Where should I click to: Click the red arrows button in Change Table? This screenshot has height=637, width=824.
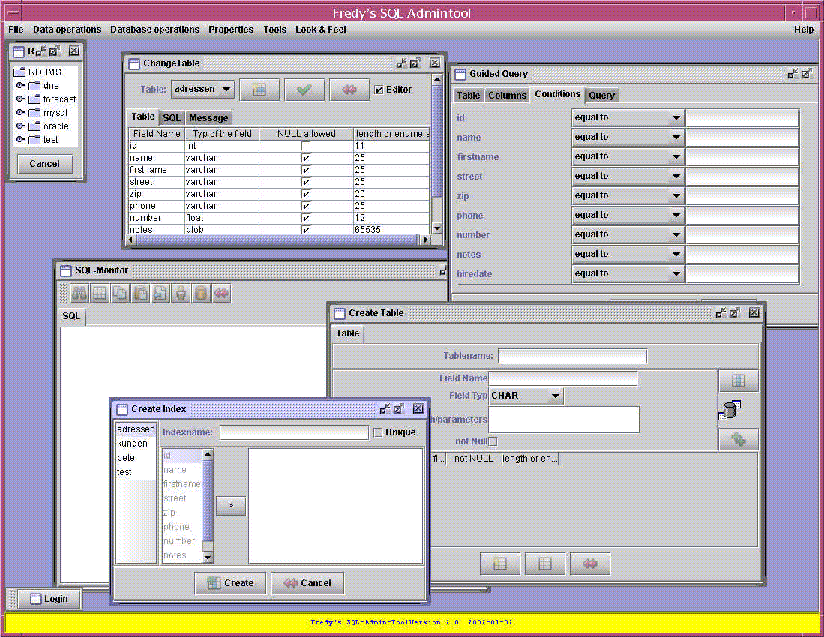(349, 90)
